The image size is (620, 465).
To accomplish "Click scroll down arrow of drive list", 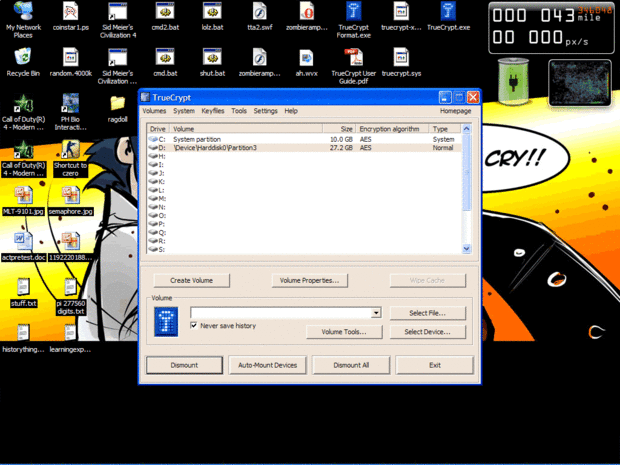I will 467,248.
